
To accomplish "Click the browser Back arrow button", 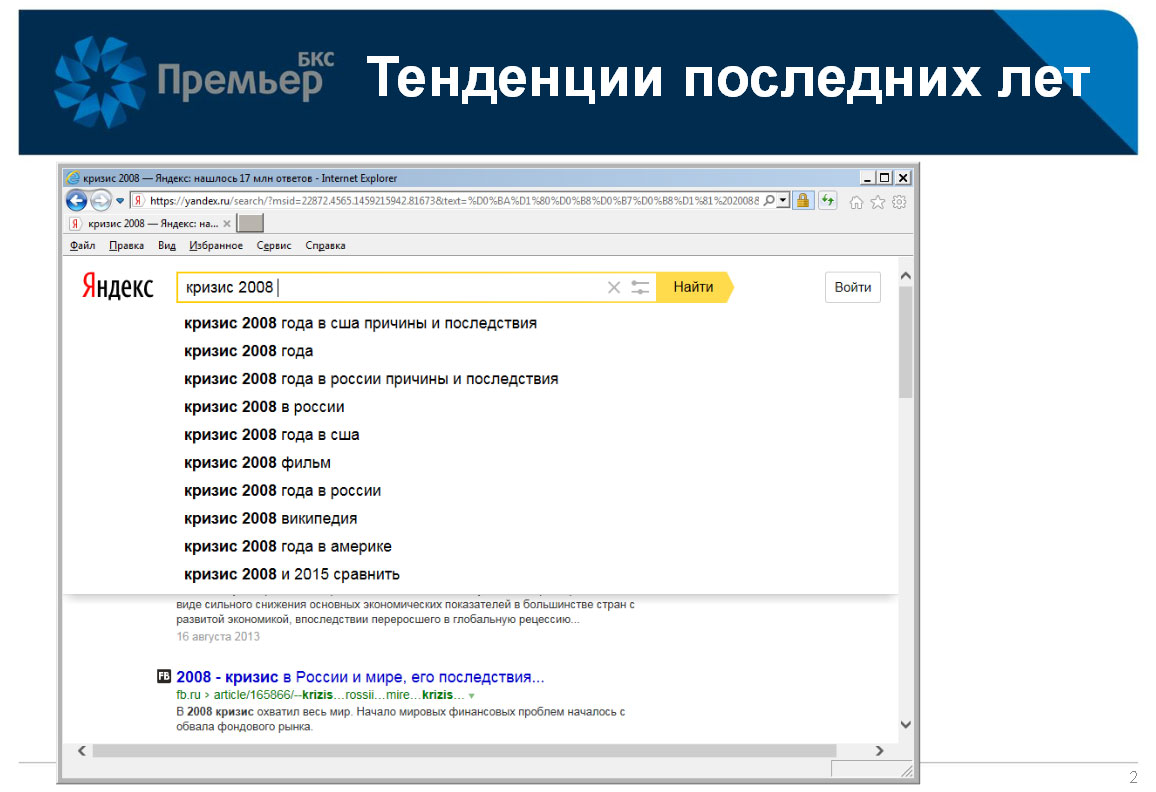I will click(x=76, y=201).
